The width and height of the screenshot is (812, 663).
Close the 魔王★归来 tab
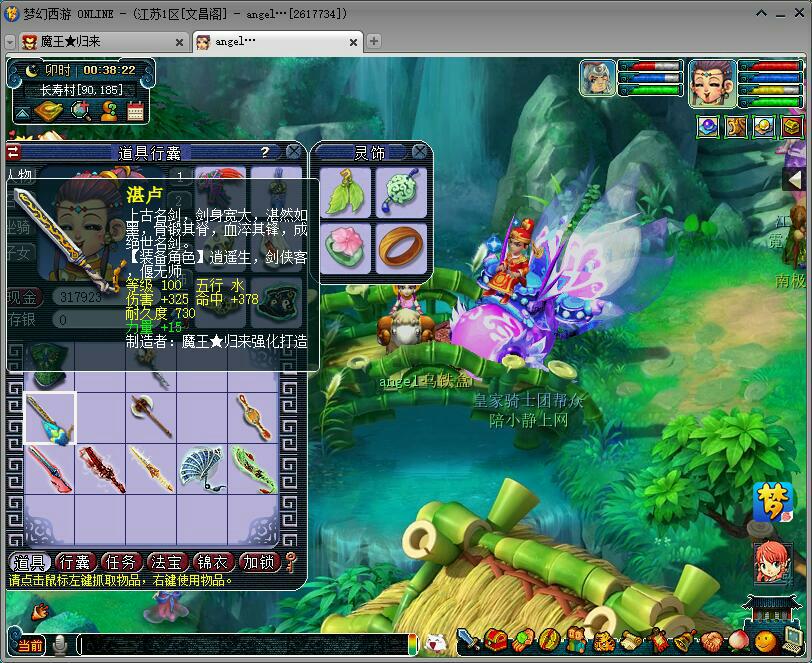coord(179,42)
